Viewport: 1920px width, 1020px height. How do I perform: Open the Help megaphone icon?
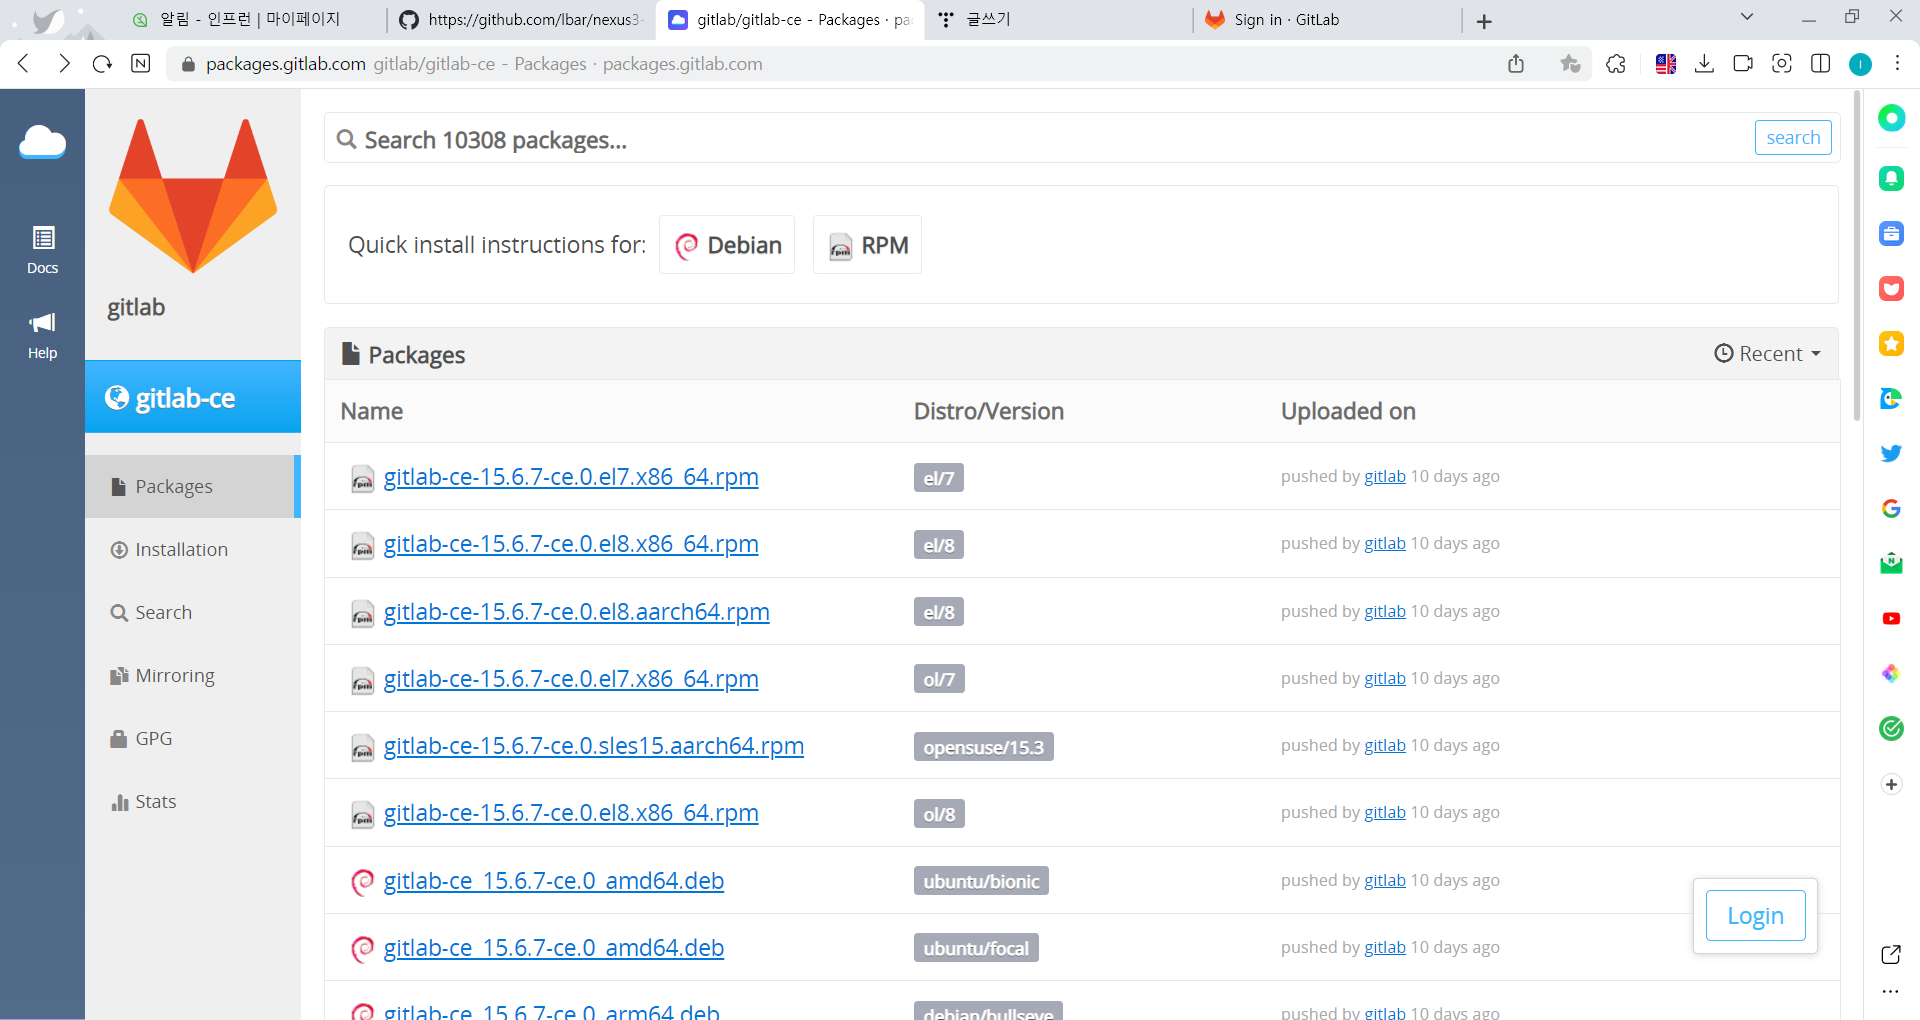pyautogui.click(x=42, y=336)
